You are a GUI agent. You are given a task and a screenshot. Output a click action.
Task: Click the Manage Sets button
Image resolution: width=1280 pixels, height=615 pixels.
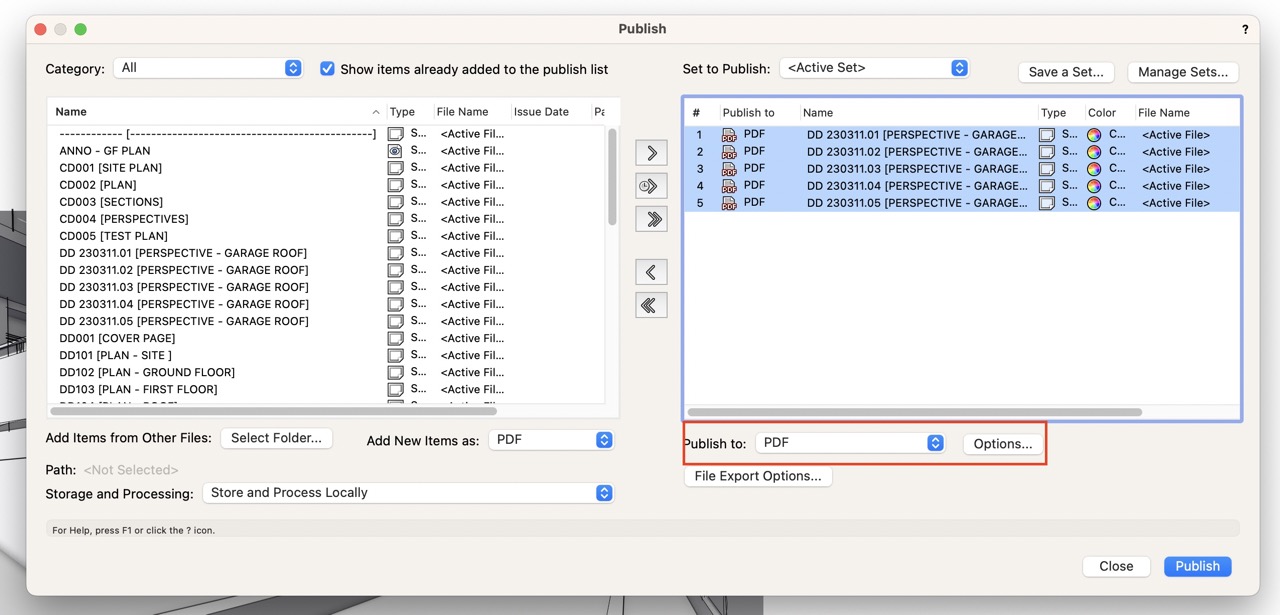(x=1183, y=72)
